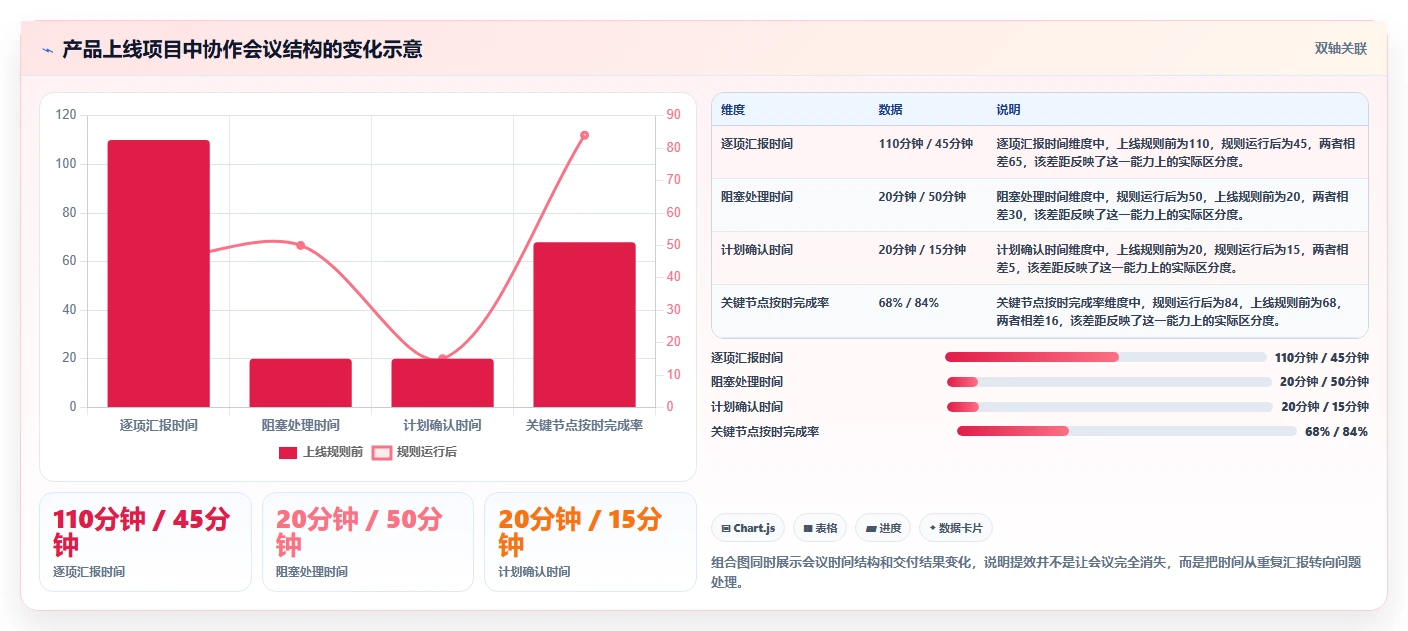Click the 逐项汇报时间 progress bar
Viewport: 1408px width, 631px height.
click(1105, 357)
